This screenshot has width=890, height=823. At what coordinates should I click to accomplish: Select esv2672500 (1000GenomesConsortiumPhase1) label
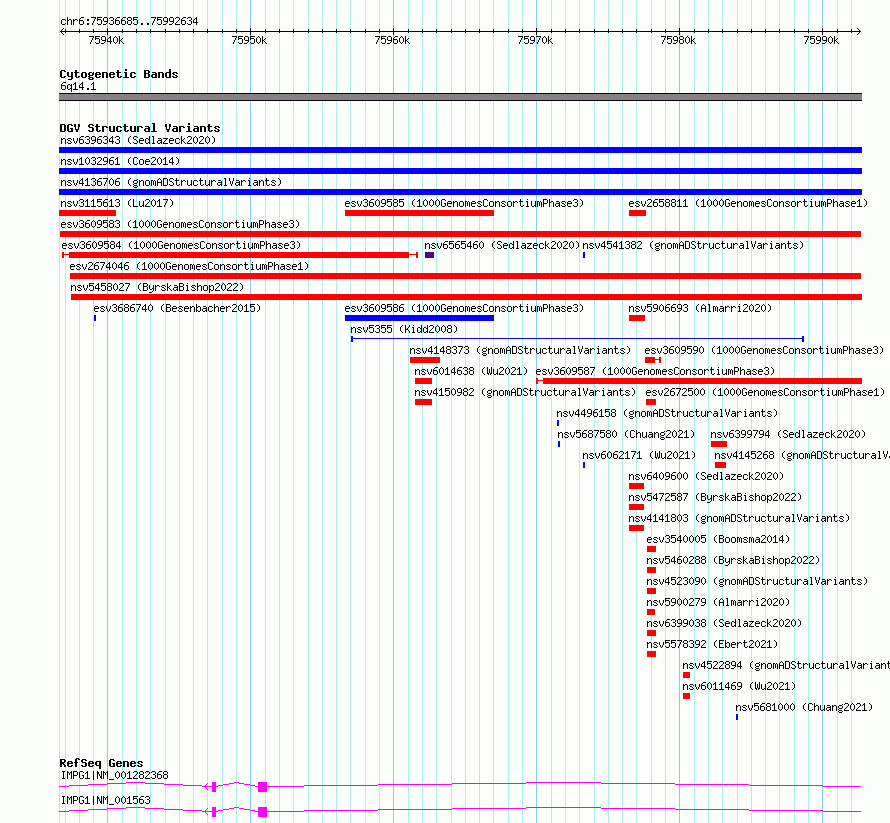click(765, 392)
